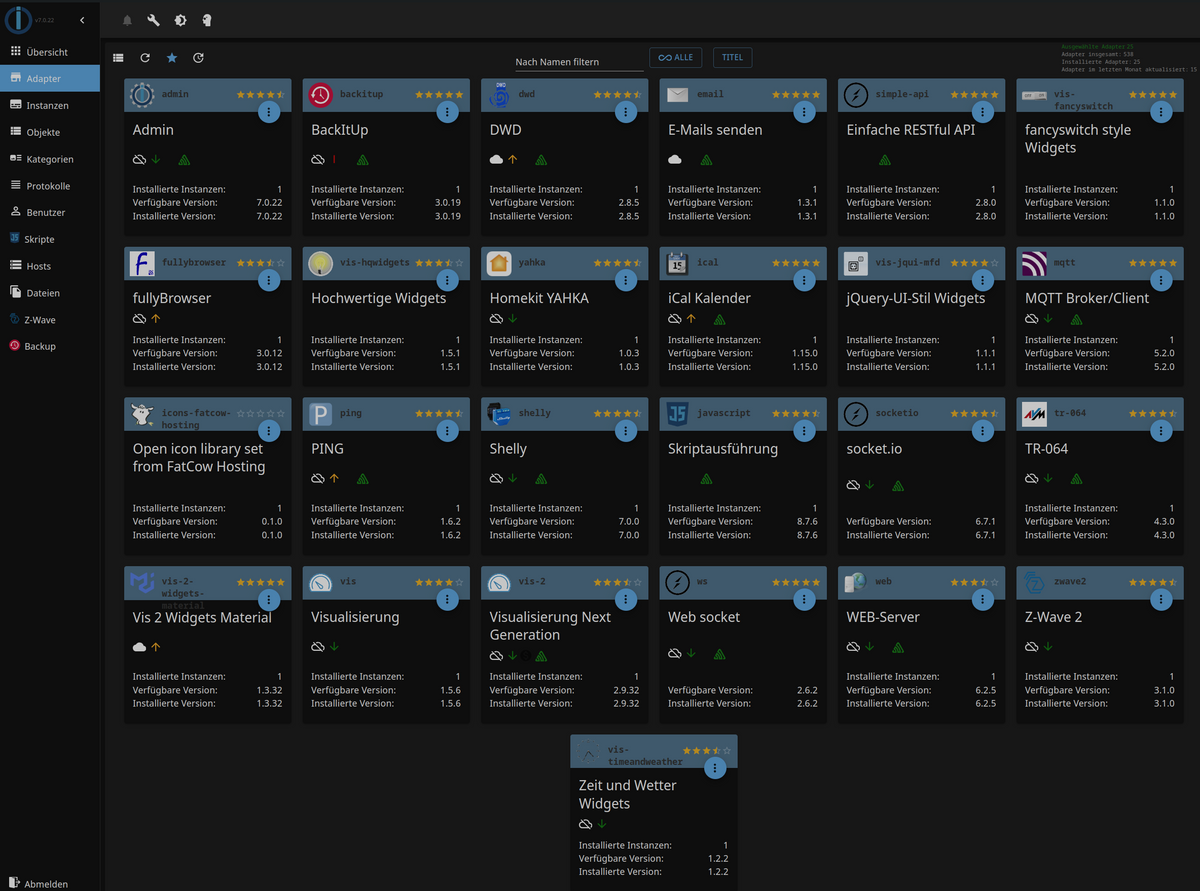Click the DWD card's cloud icon

496,159
